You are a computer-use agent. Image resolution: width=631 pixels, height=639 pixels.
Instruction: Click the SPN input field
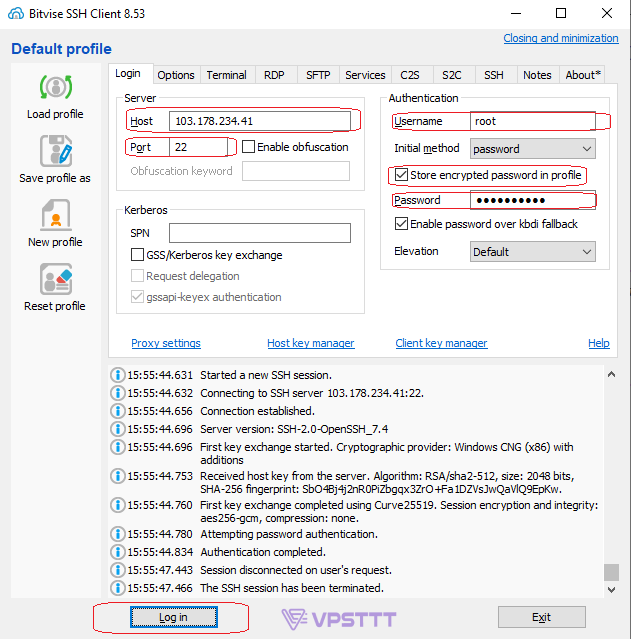coord(260,233)
